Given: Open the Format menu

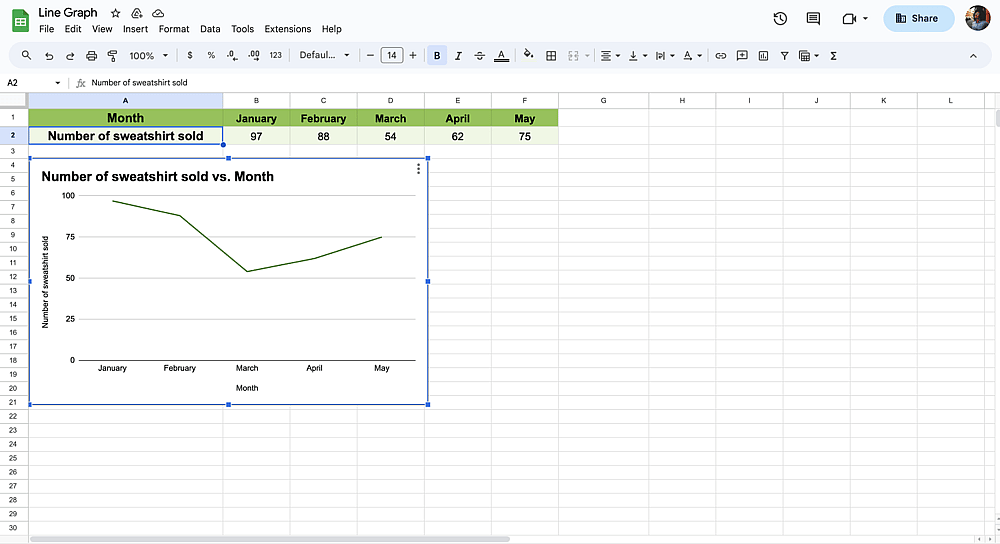Looking at the screenshot, I should [x=174, y=29].
